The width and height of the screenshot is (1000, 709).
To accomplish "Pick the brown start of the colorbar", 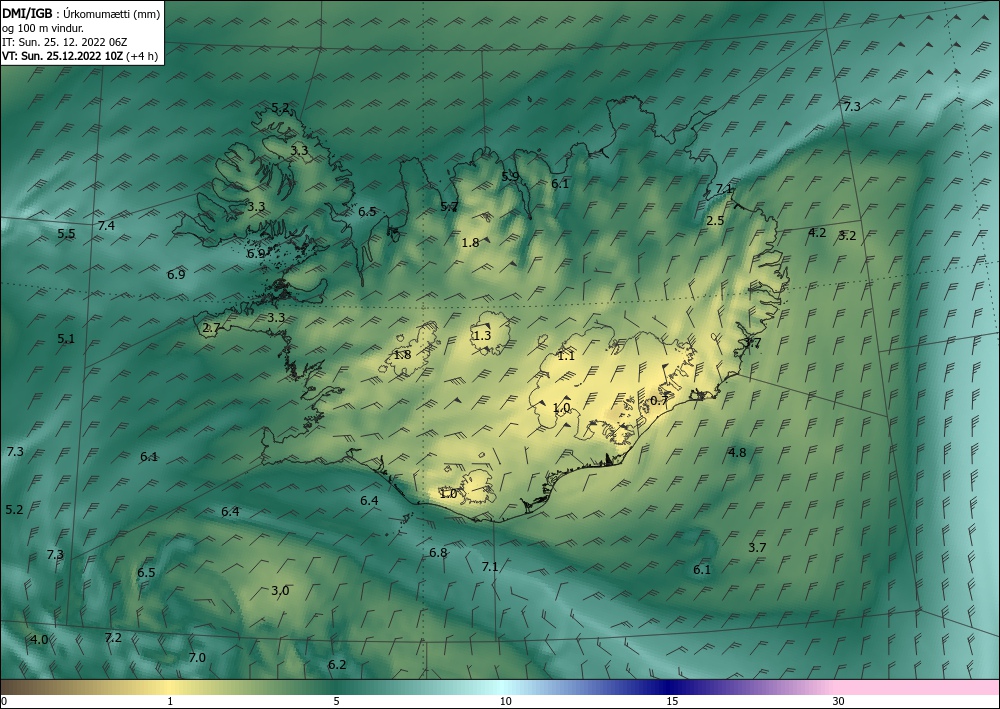I will tap(26, 687).
